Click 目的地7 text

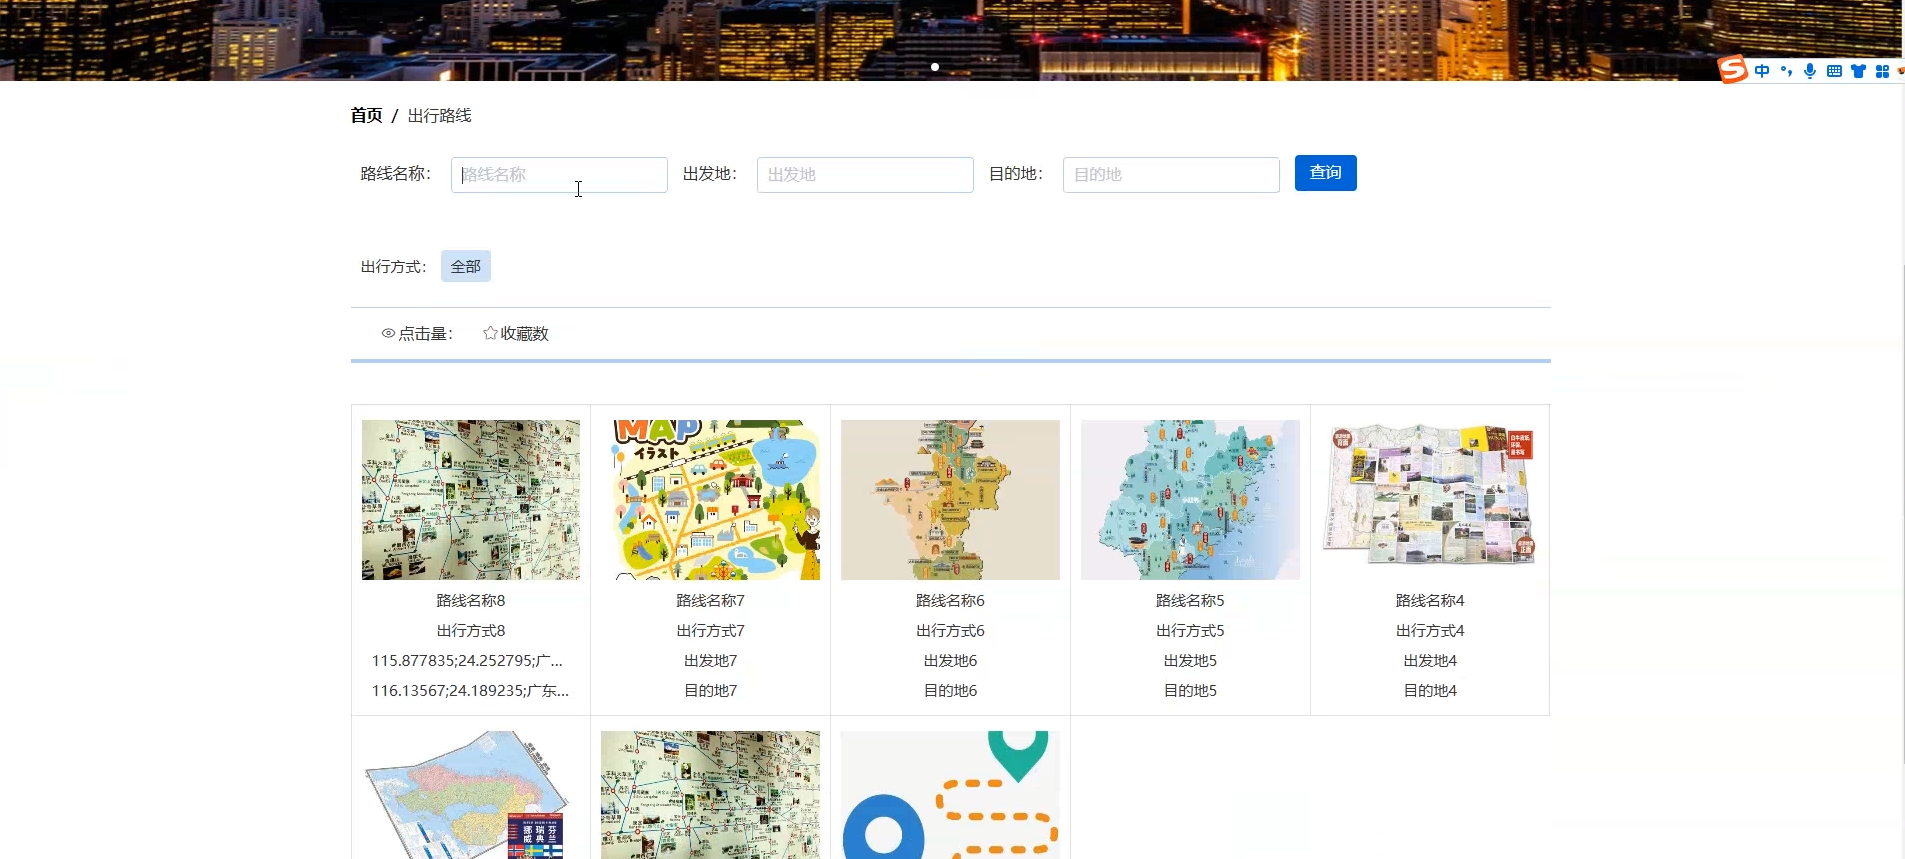pyautogui.click(x=710, y=691)
